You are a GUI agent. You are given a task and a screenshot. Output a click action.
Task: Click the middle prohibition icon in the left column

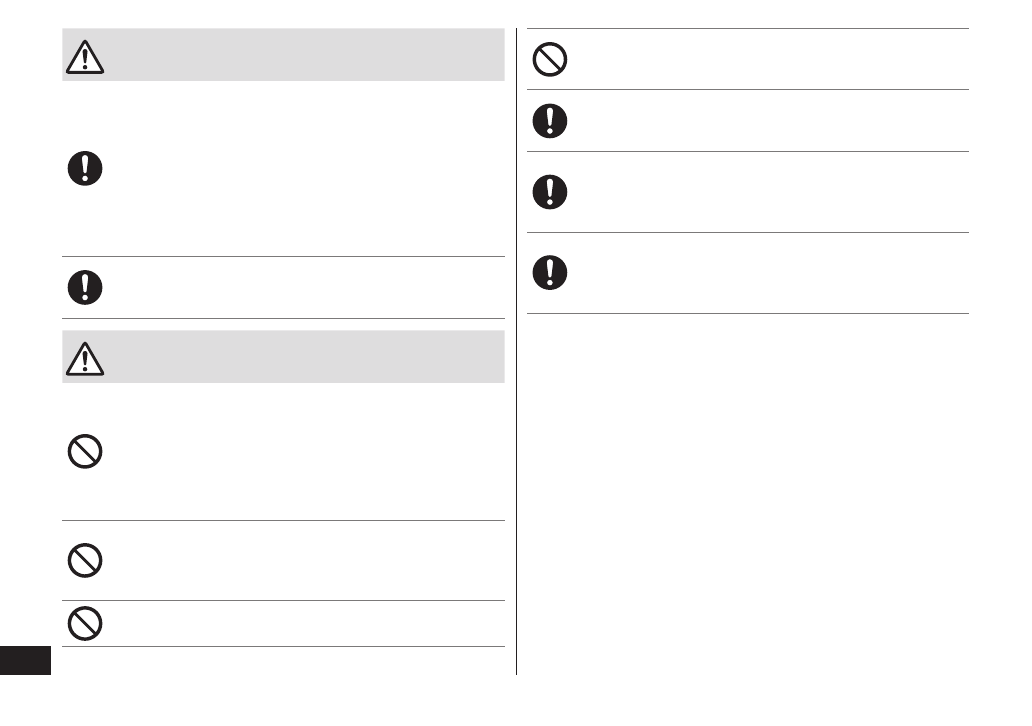point(85,559)
